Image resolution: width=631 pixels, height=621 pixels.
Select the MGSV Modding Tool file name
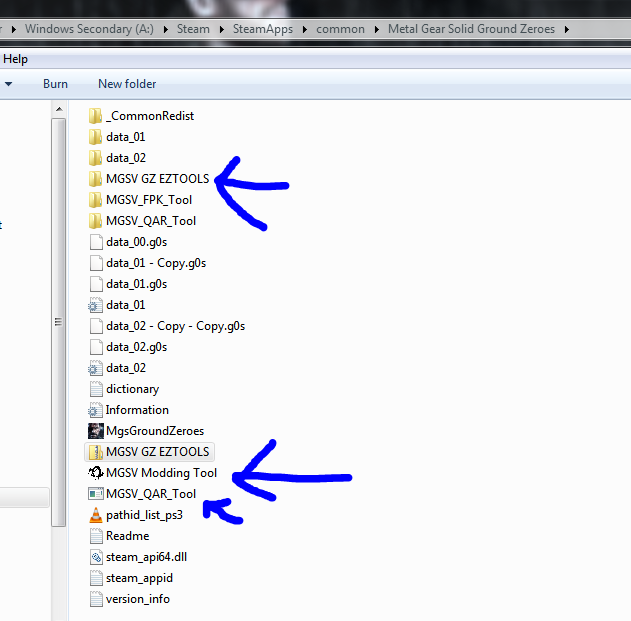pos(161,473)
